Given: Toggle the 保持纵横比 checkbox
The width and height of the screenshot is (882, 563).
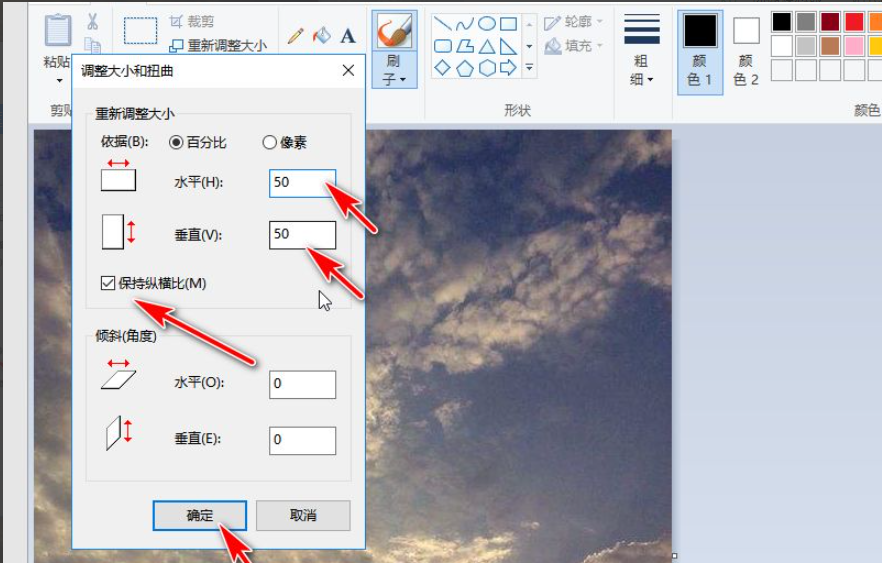Looking at the screenshot, I should (108, 283).
